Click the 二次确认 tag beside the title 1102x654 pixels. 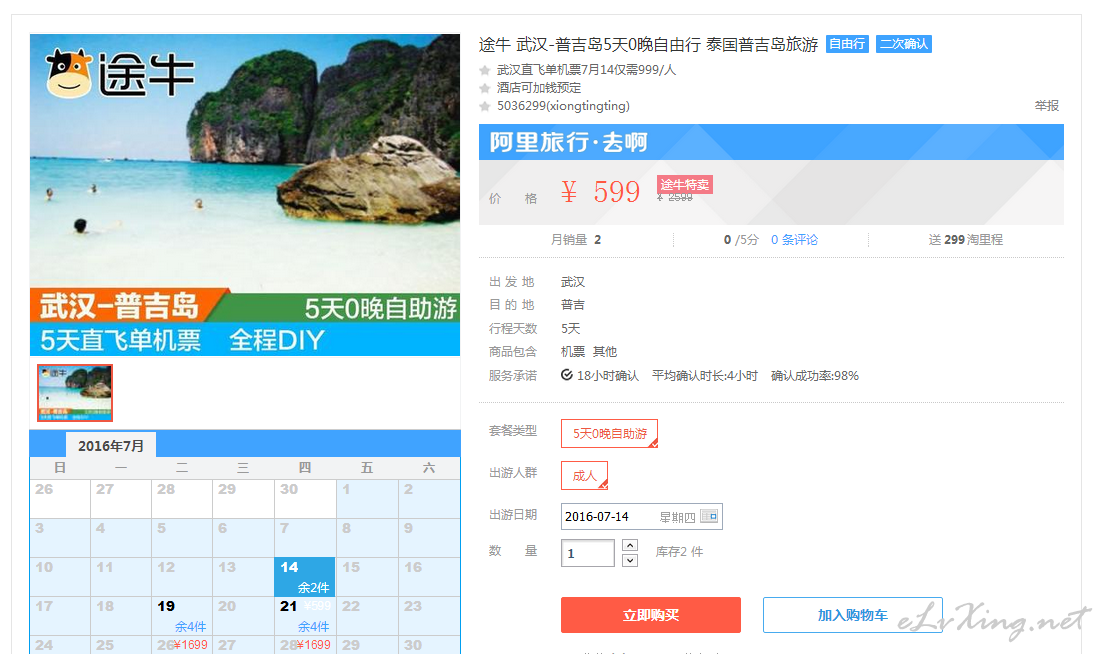pos(904,44)
